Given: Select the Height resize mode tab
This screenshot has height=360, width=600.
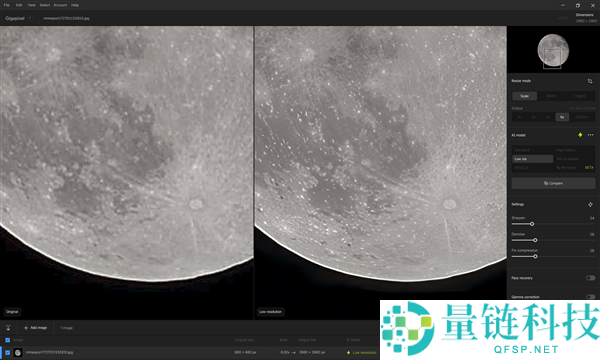Looking at the screenshot, I should tap(580, 96).
